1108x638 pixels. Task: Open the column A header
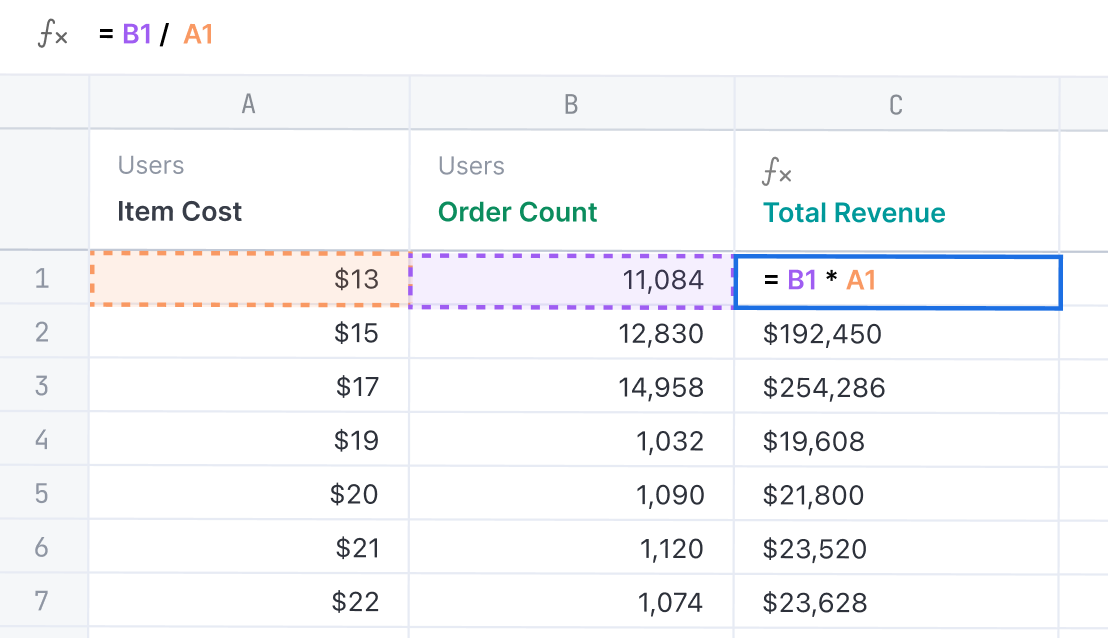249,102
